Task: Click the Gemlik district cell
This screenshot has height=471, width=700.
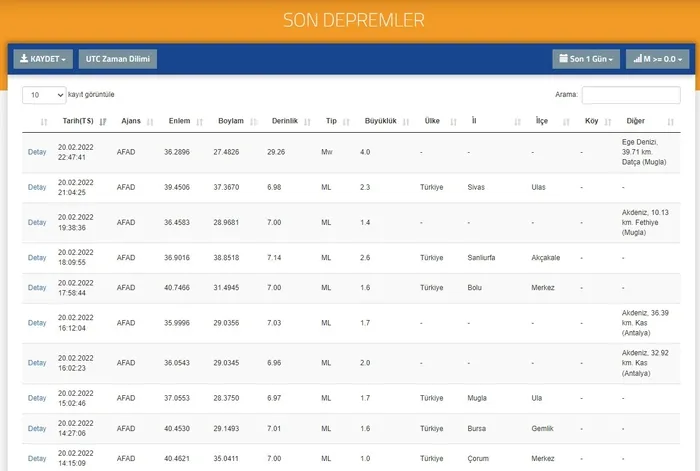Action: click(x=542, y=429)
